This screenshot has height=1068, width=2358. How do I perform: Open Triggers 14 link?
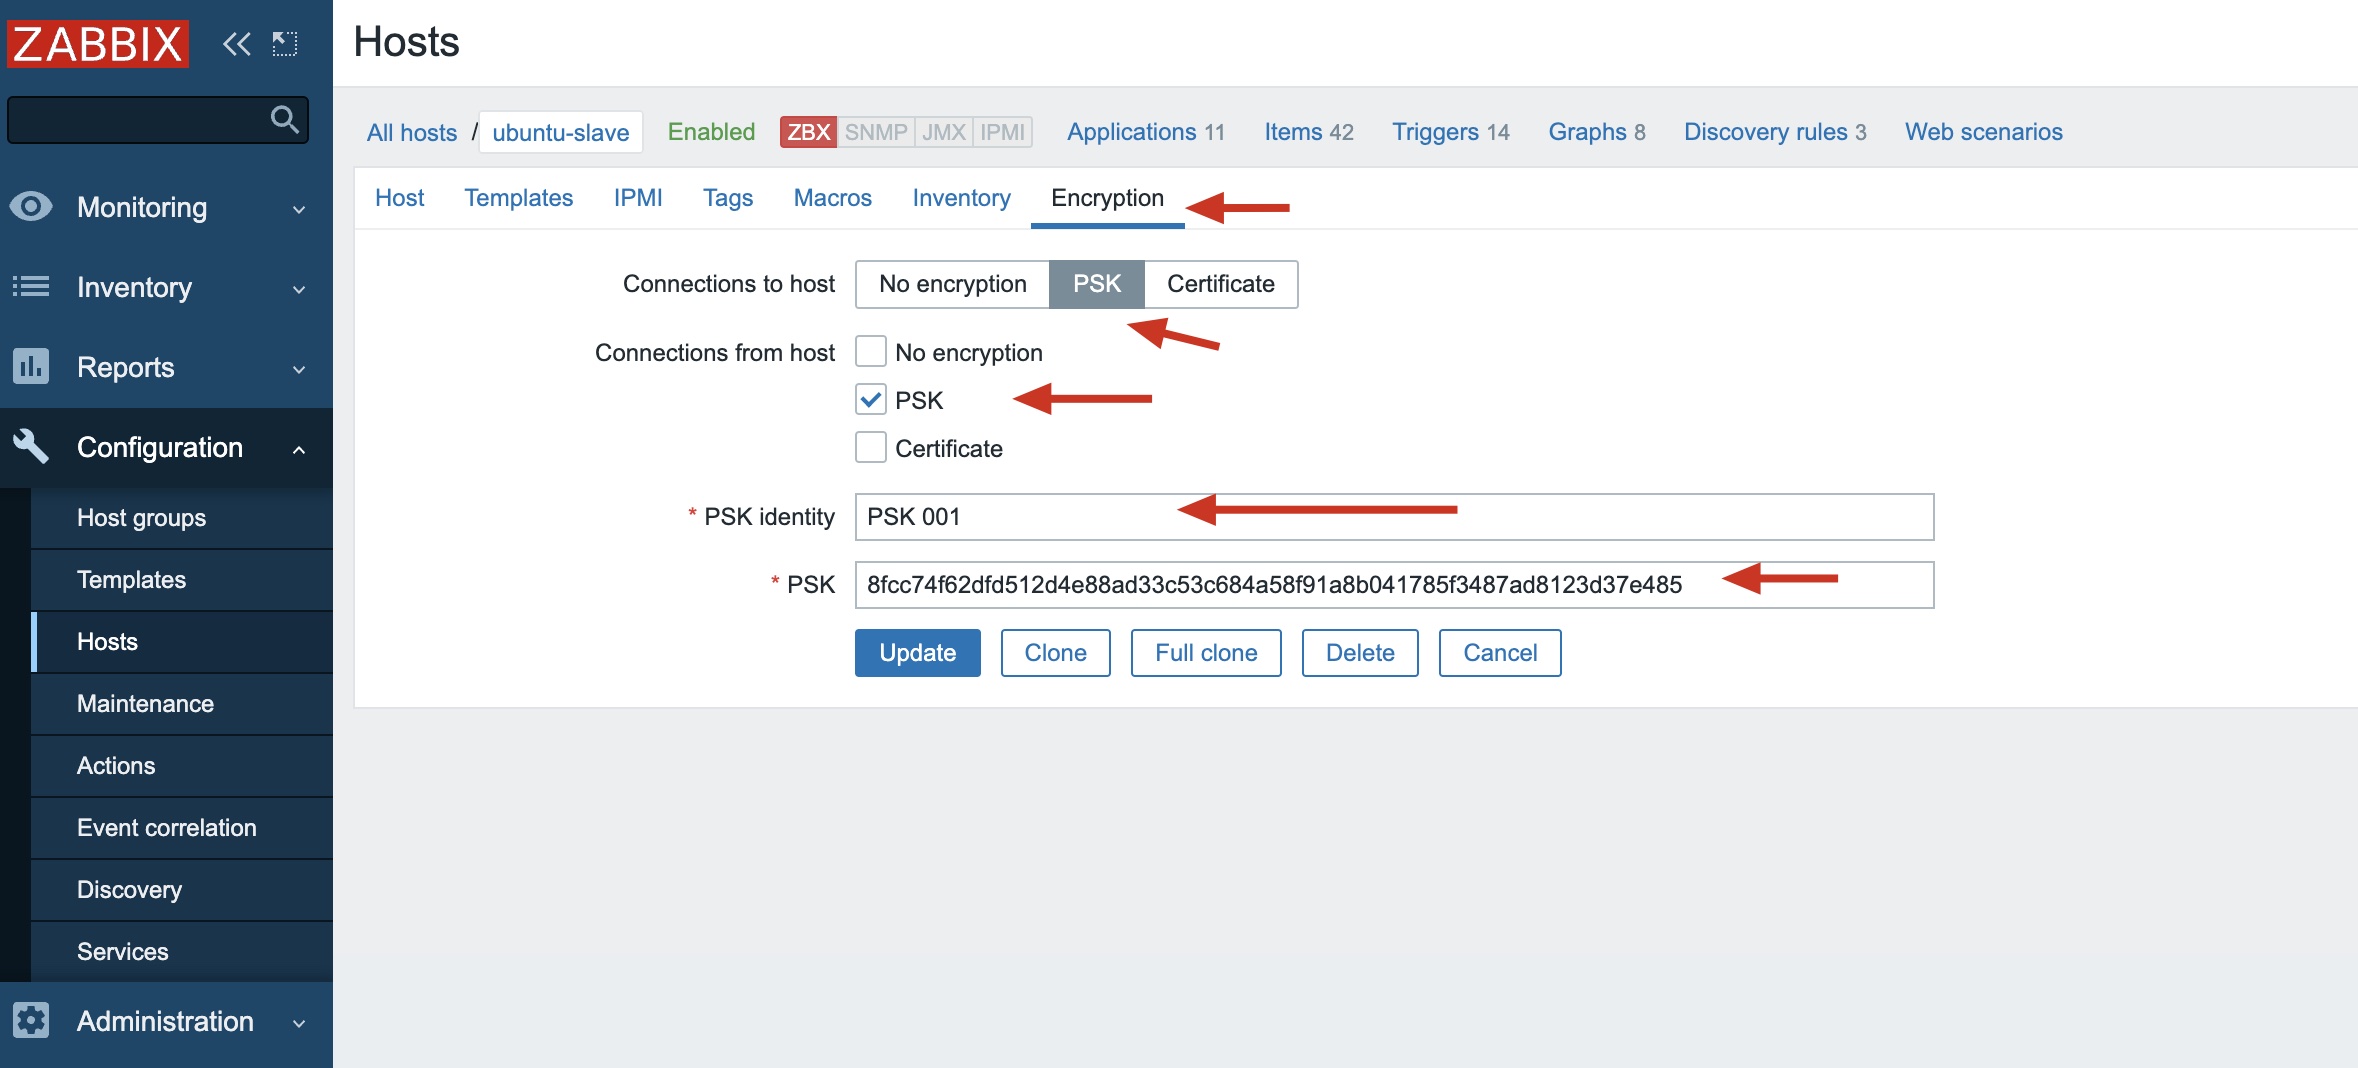click(x=1450, y=132)
